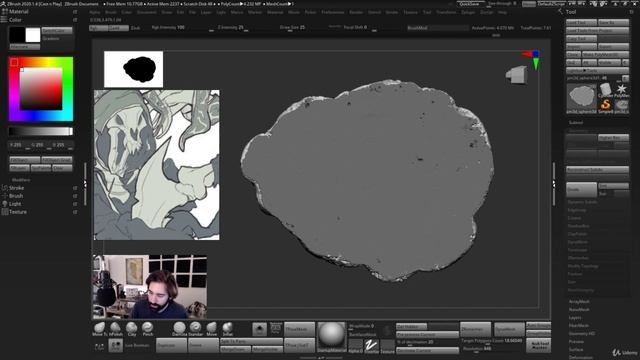Select the SimpleBrush tool icon

click(606, 105)
